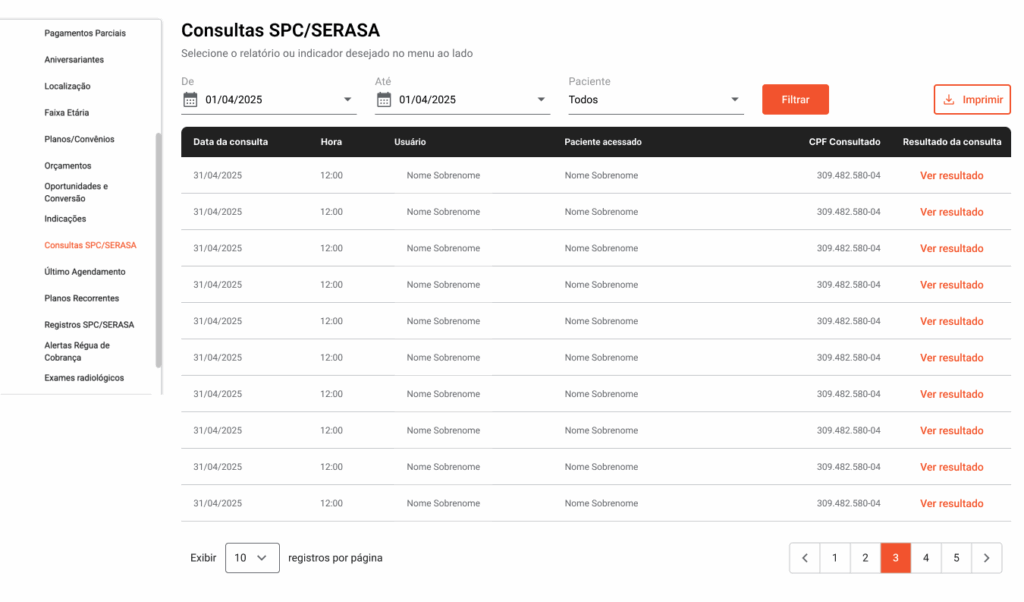Click CPF Consultado column header

coord(844,142)
